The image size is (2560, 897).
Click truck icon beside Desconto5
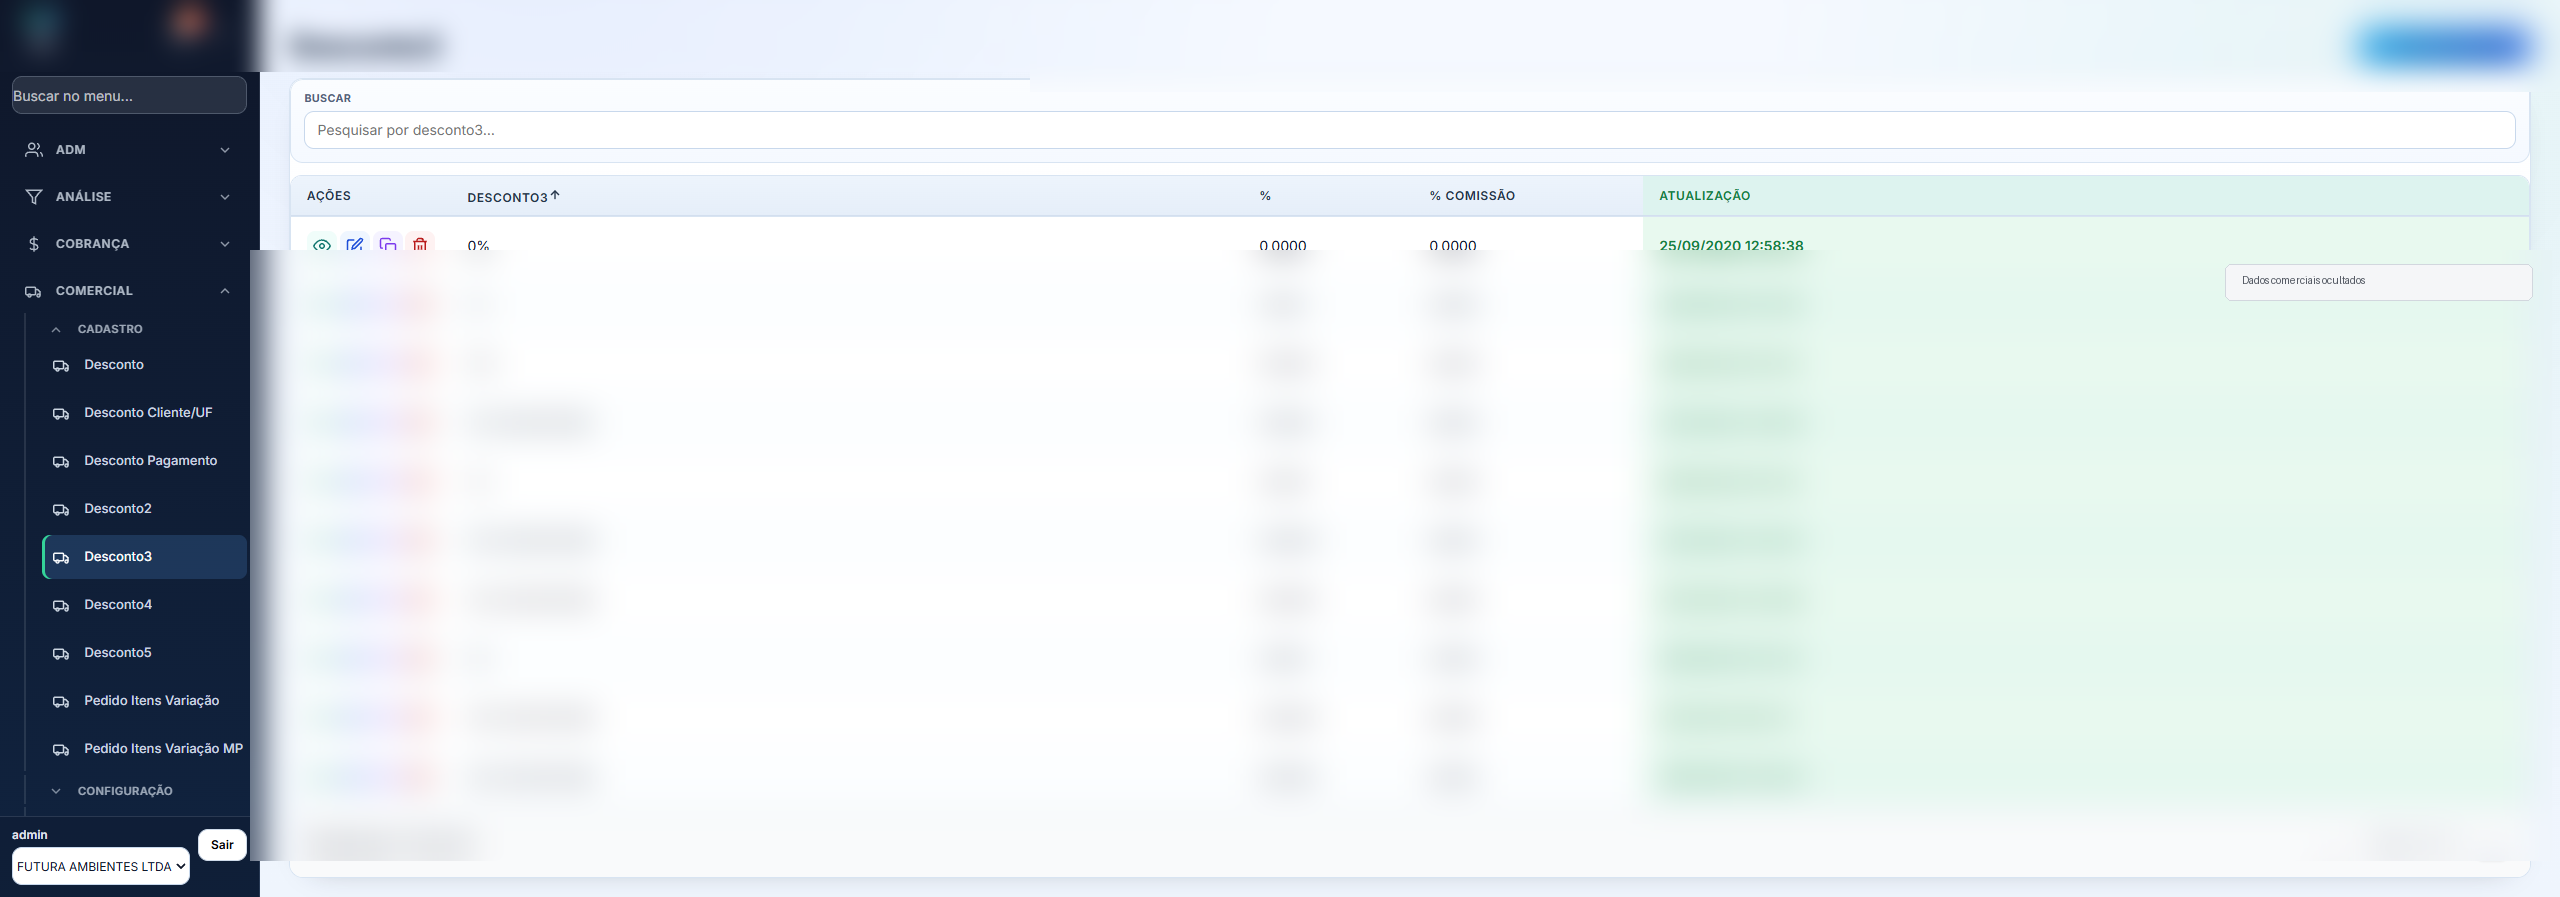click(x=61, y=653)
